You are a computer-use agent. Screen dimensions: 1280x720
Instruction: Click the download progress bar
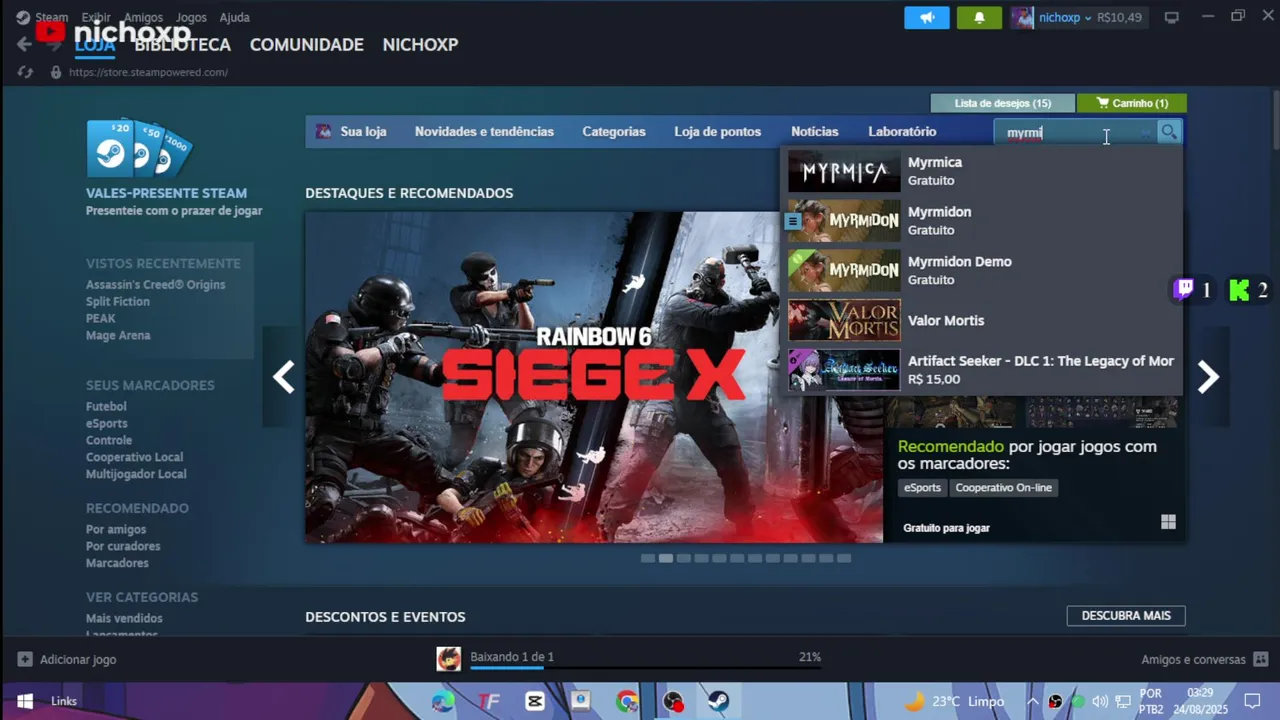pyautogui.click(x=646, y=667)
